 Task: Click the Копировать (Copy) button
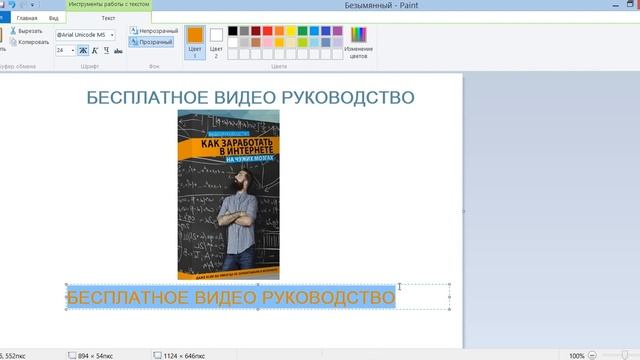pyautogui.click(x=29, y=42)
